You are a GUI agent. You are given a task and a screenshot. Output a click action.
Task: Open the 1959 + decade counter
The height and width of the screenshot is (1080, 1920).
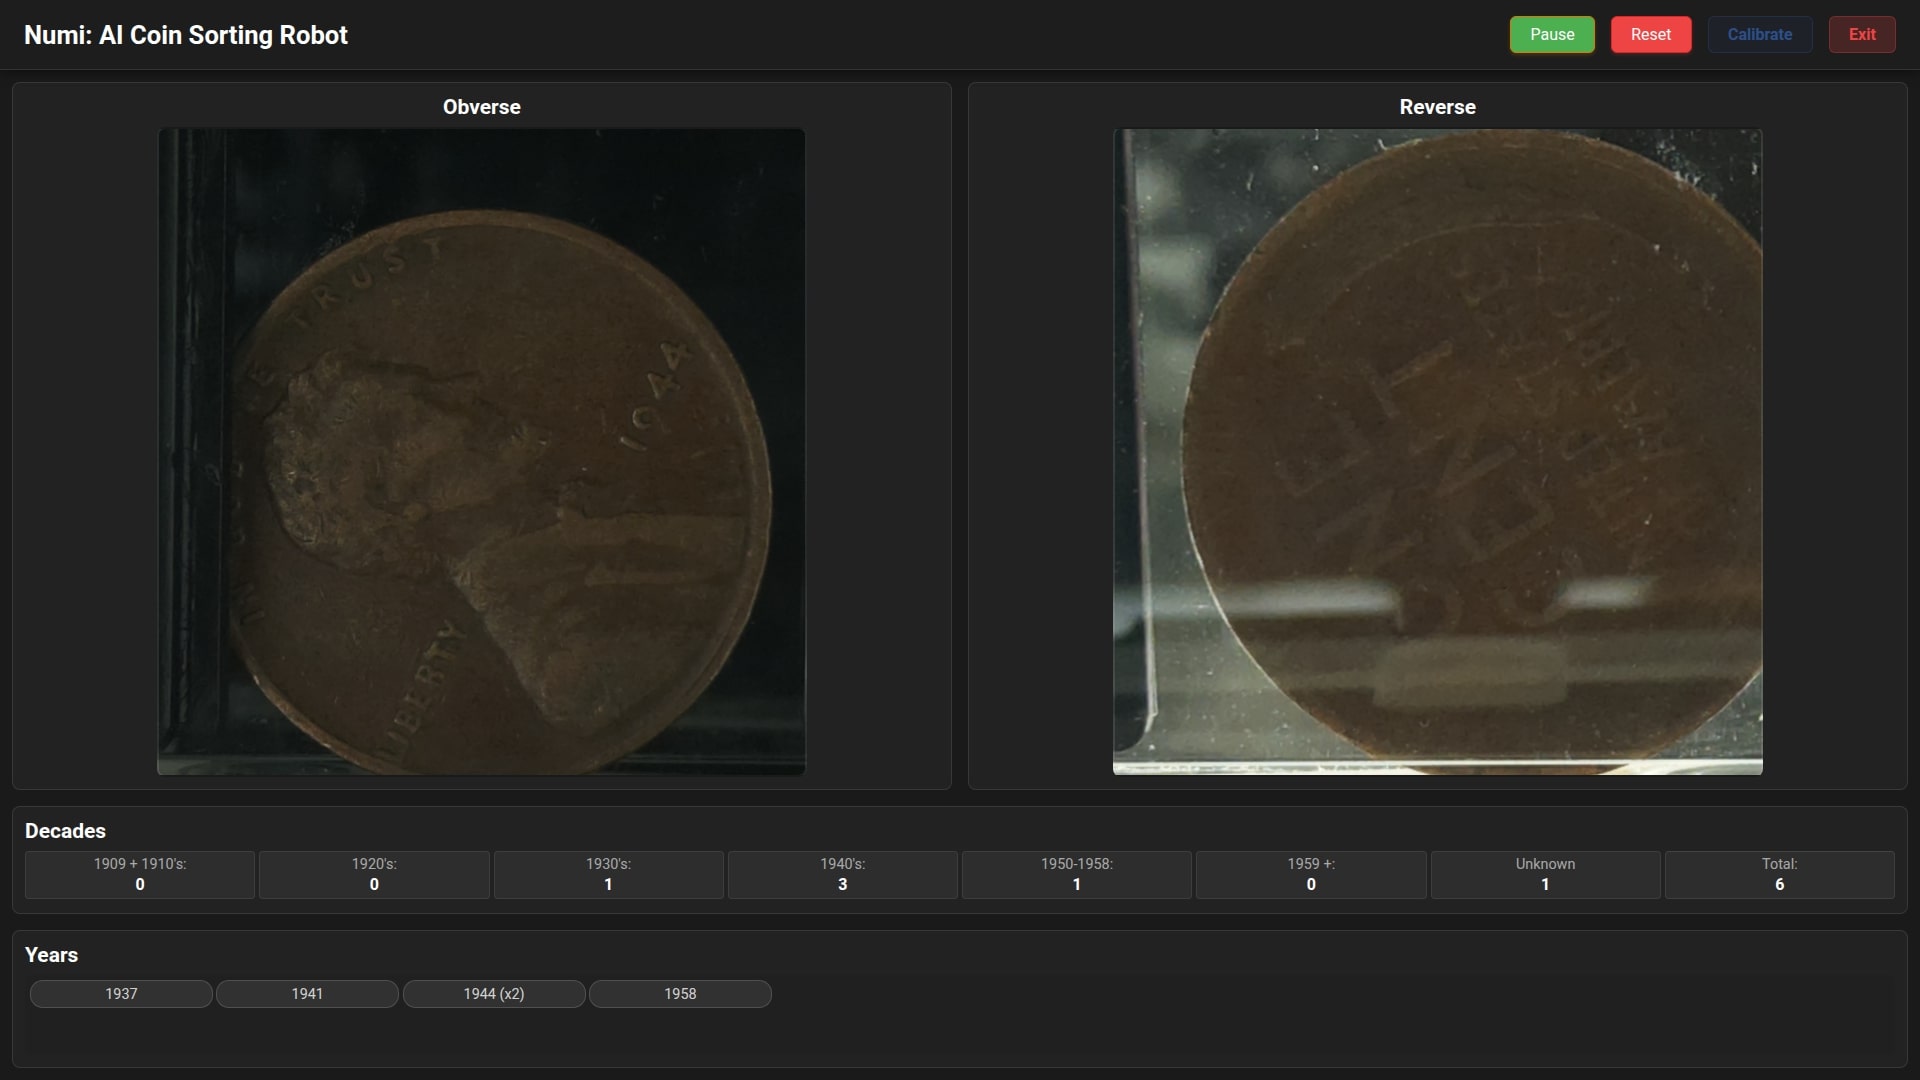coord(1311,874)
